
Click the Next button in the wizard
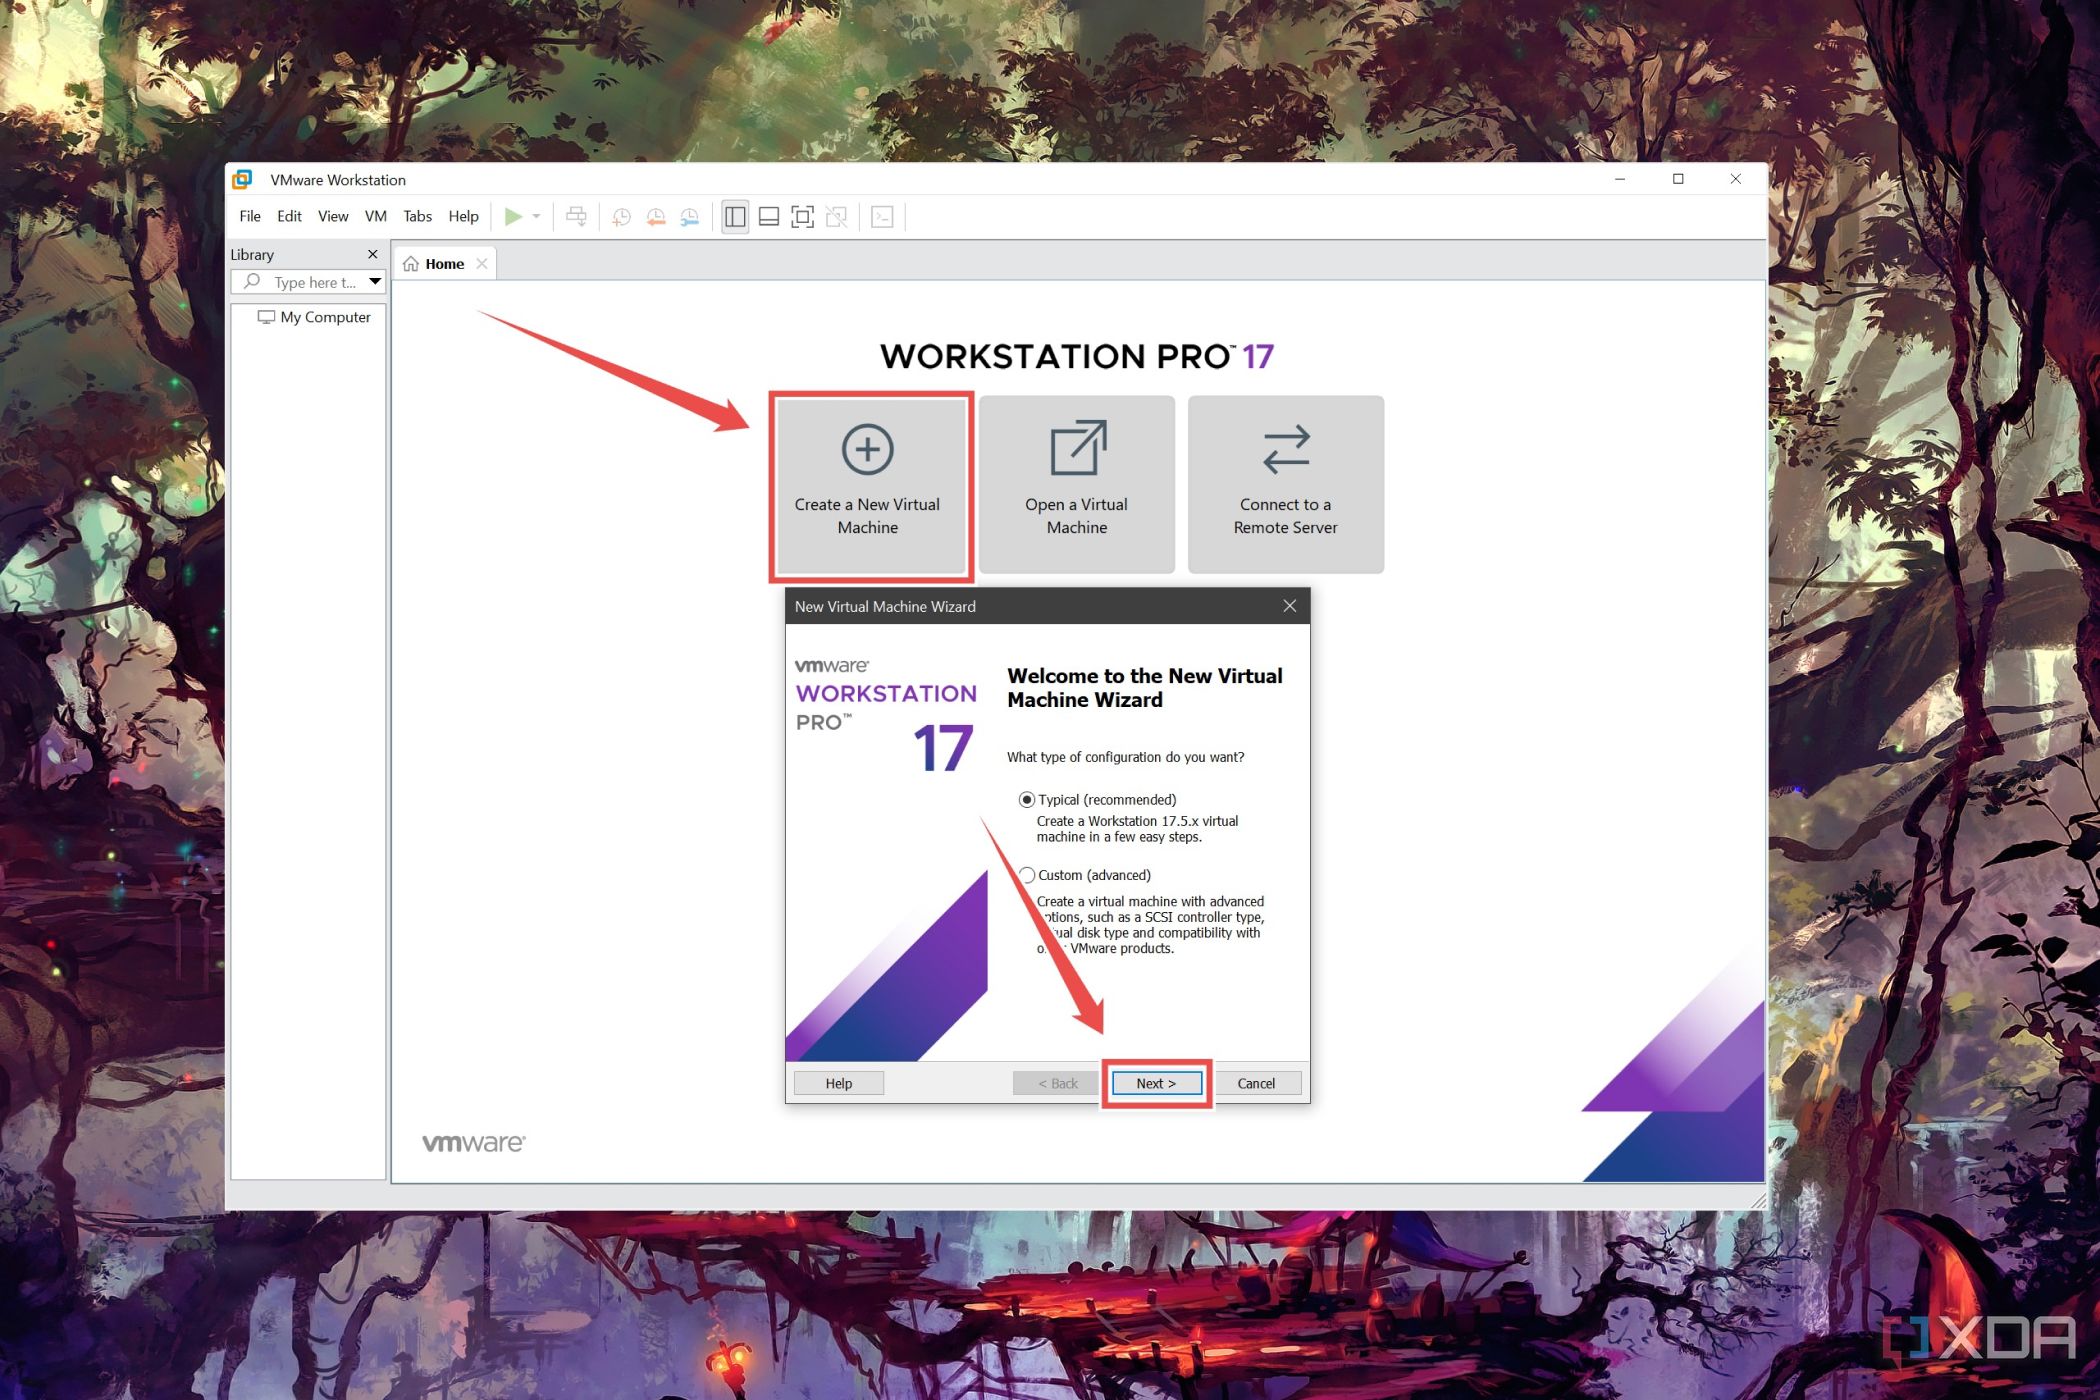(1155, 1081)
